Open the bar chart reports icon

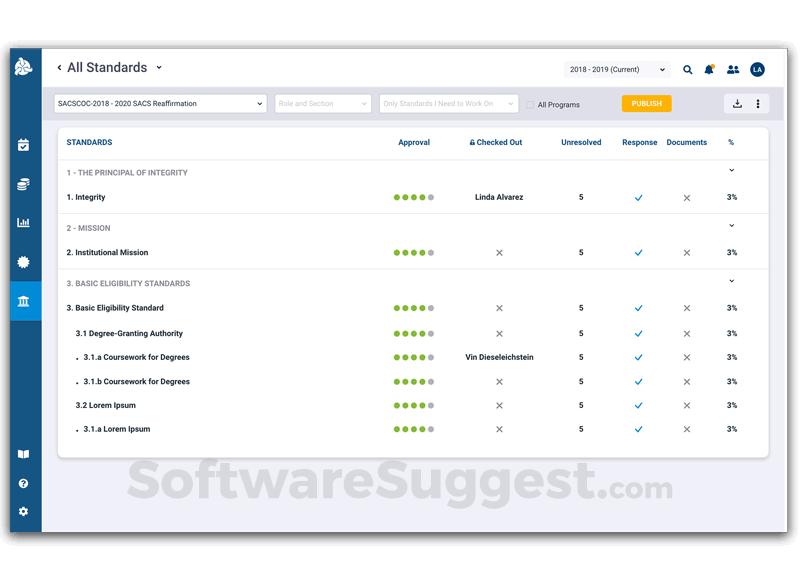click(24, 223)
